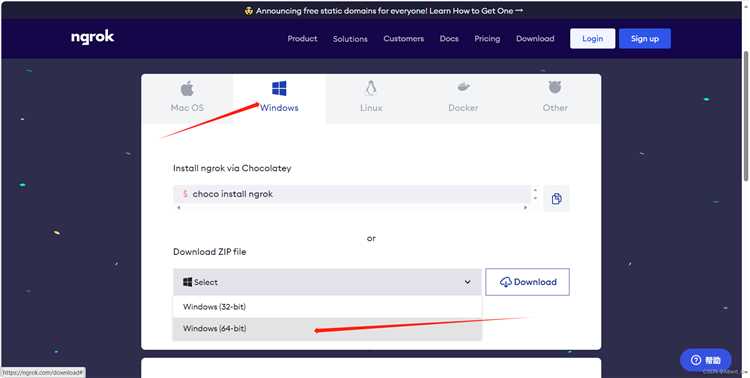Open the Pricing page
Screen dimensions: 750x378
pos(487,39)
